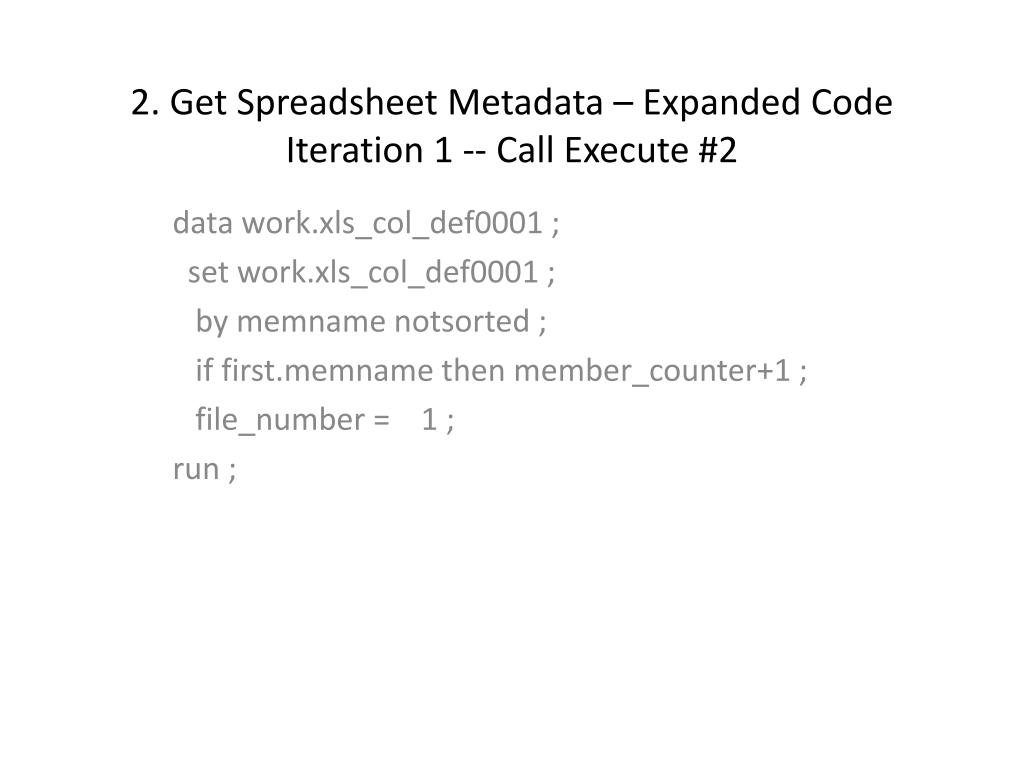
Task: Click the word 'Metadata' in the heading
Action: click(525, 103)
